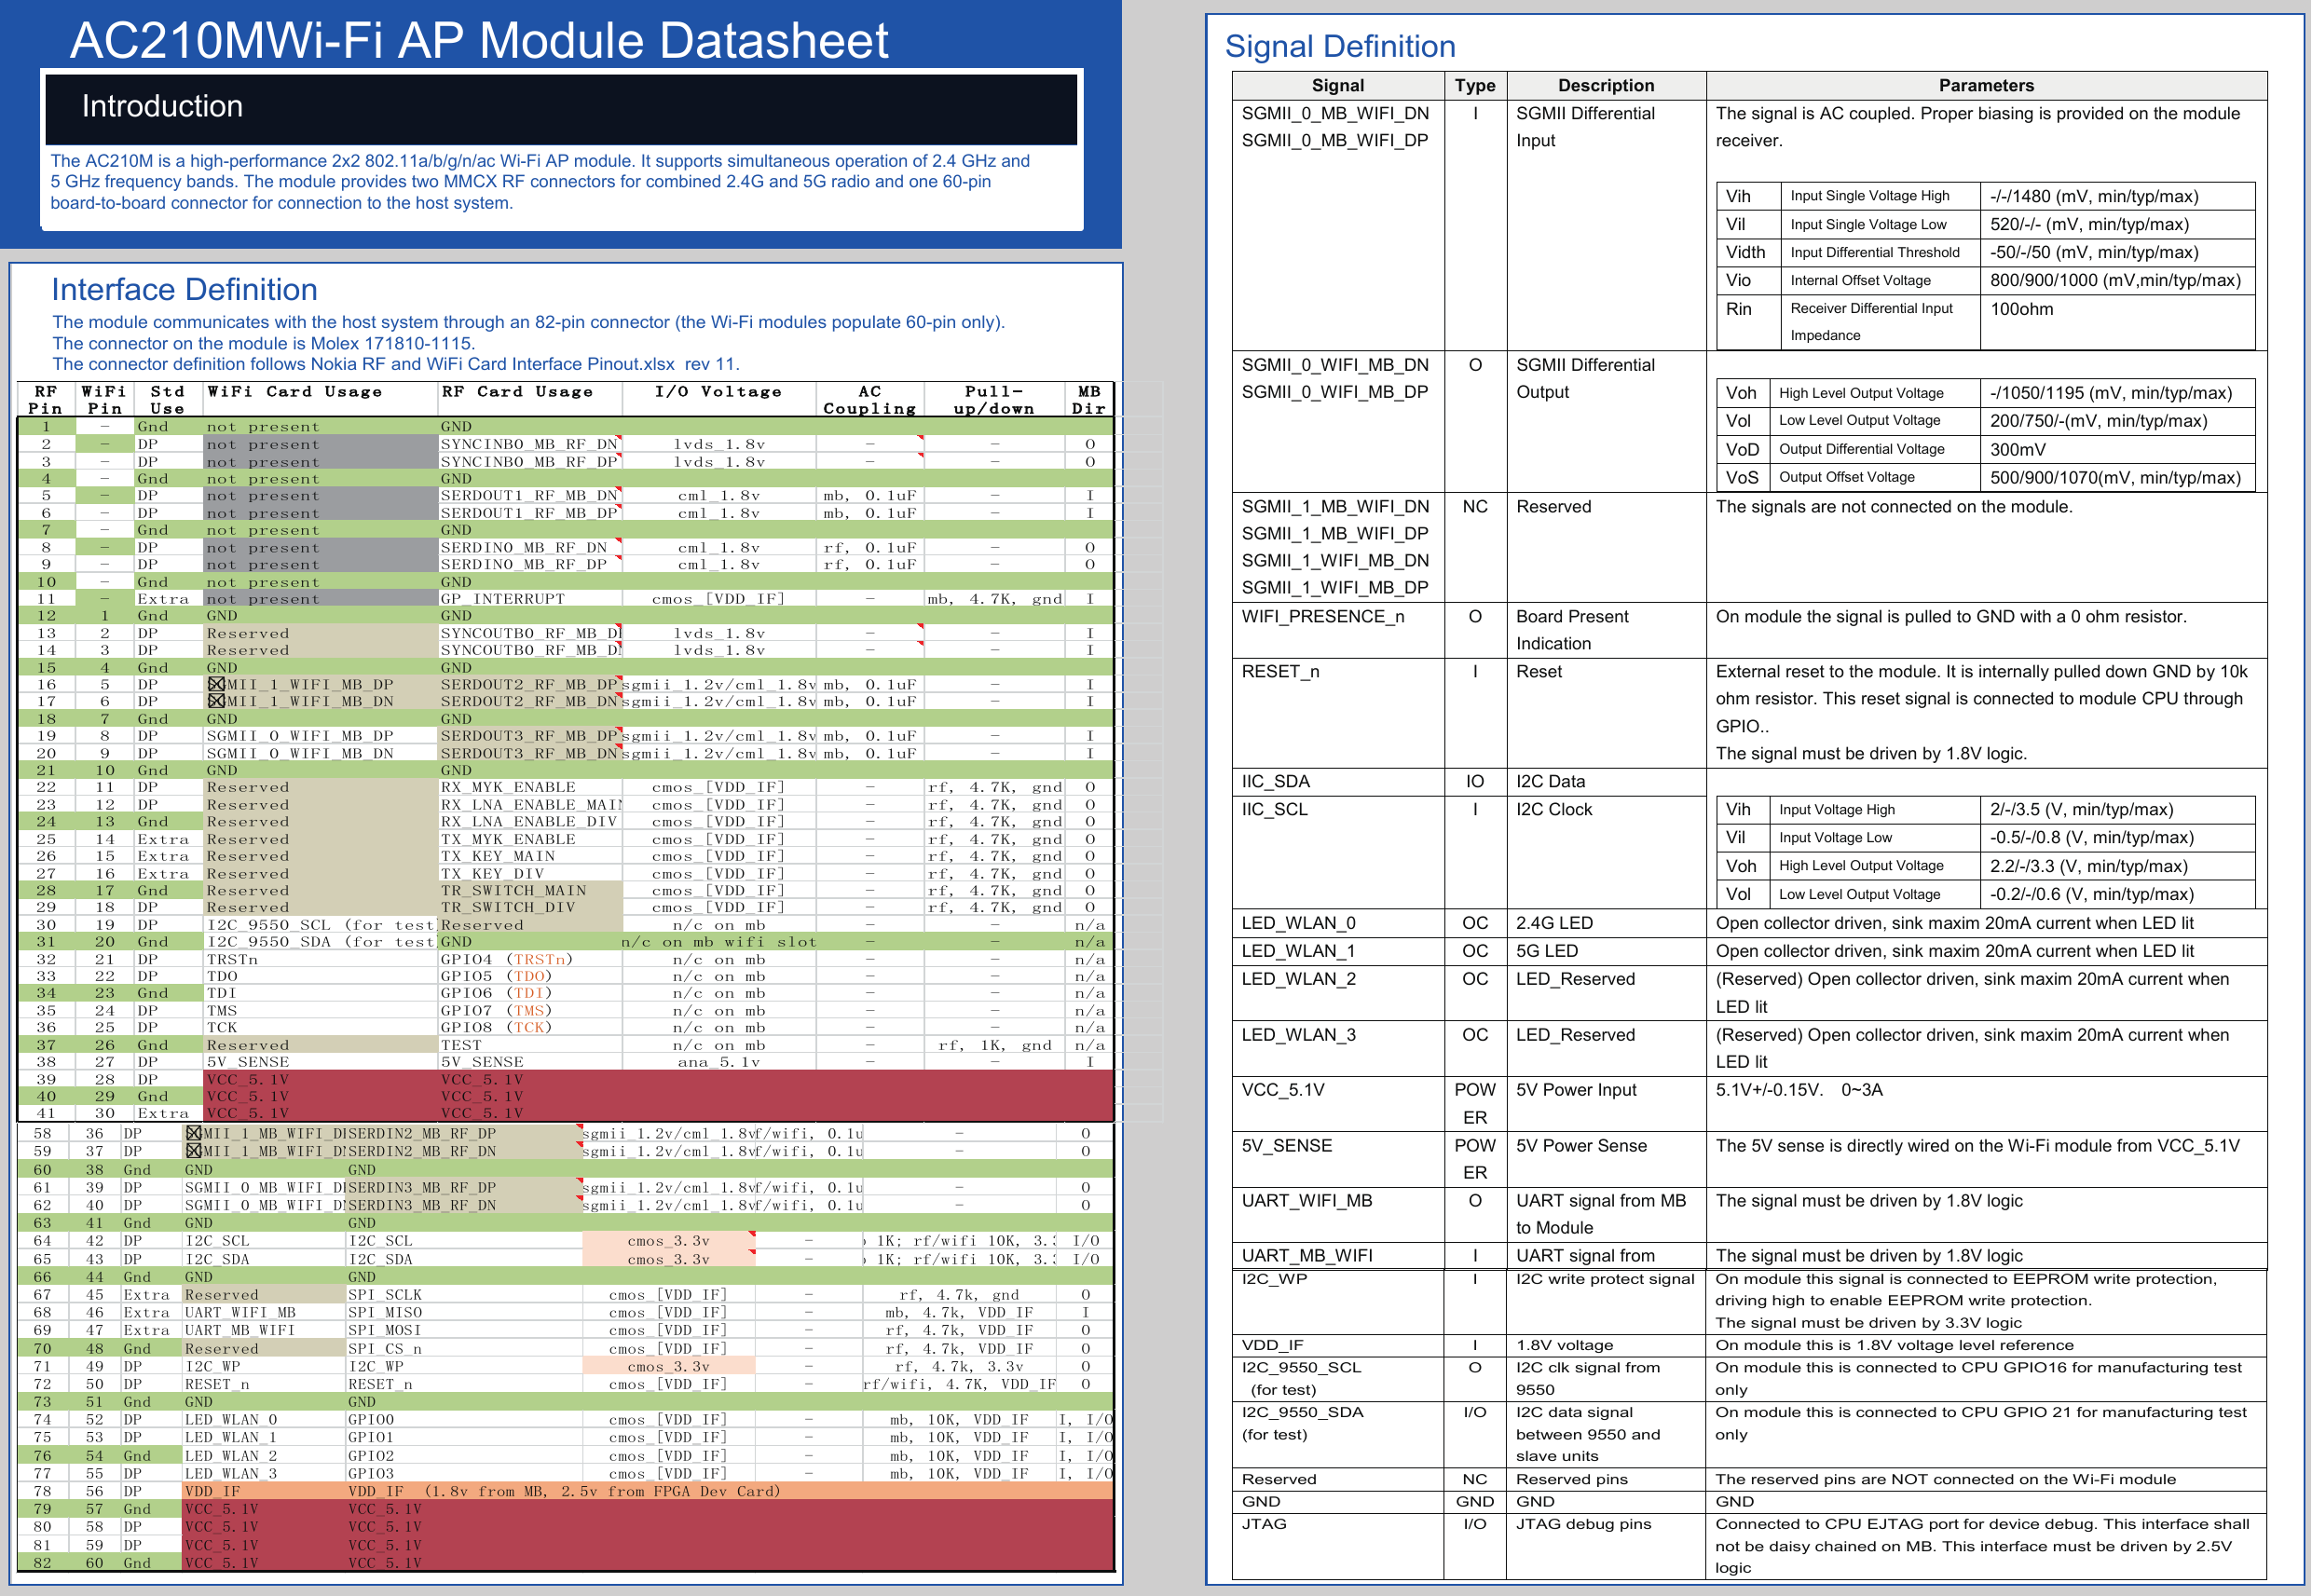The width and height of the screenshot is (2312, 1596).
Task: Click the "AC210MWi-Fi AP Module Datasheet" title
Action: (478, 41)
